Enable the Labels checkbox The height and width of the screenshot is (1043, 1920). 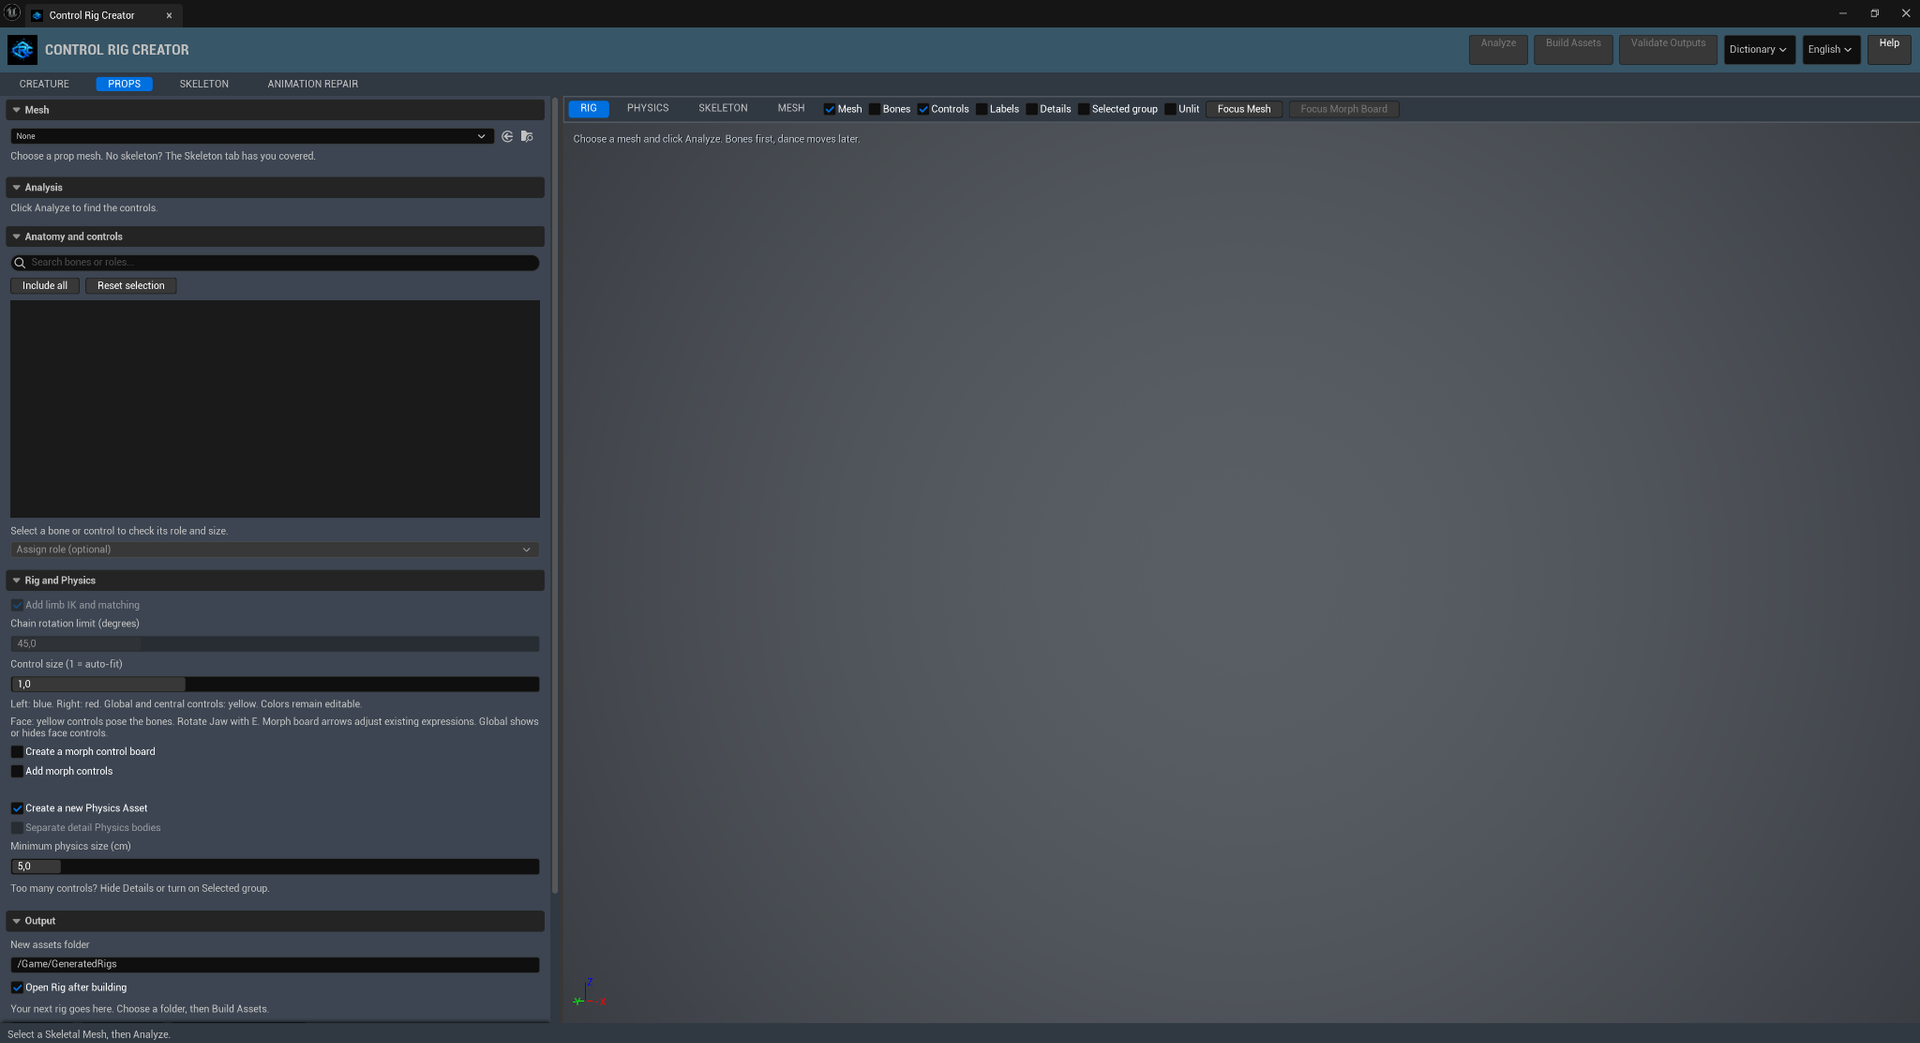981,109
